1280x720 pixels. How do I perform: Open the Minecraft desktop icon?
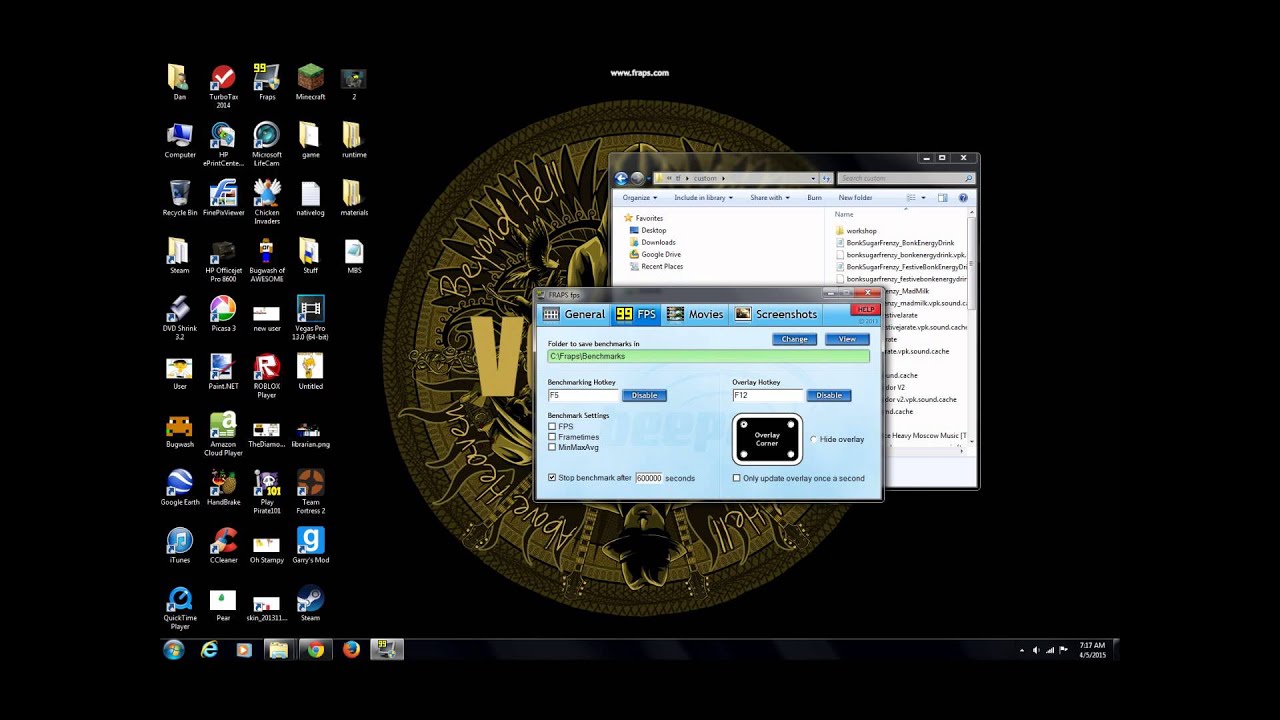pyautogui.click(x=310, y=82)
